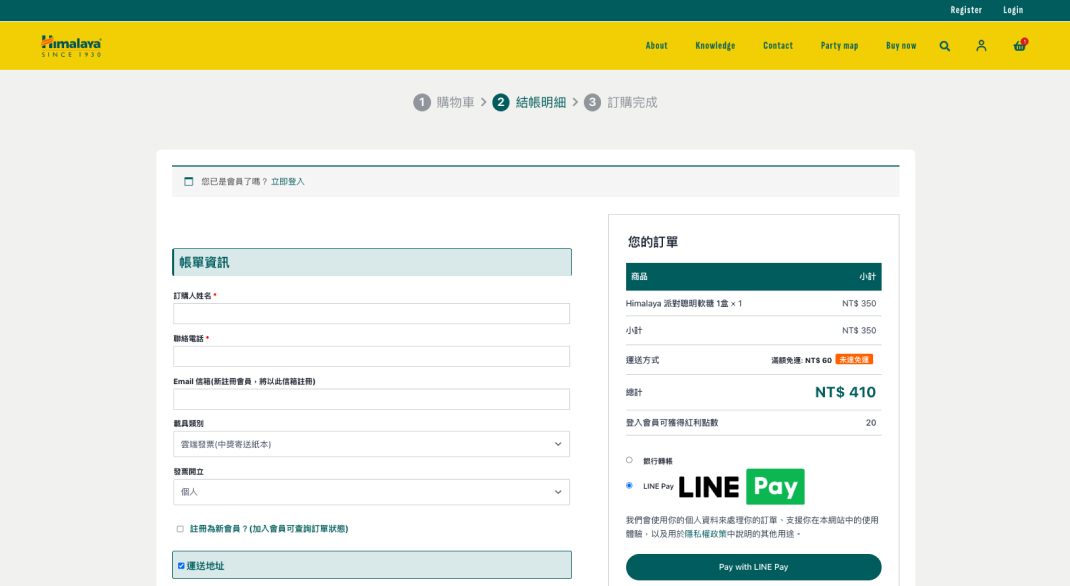Click step 3 訂購完成 label
Image resolution: width=1070 pixels, height=586 pixels.
point(632,102)
